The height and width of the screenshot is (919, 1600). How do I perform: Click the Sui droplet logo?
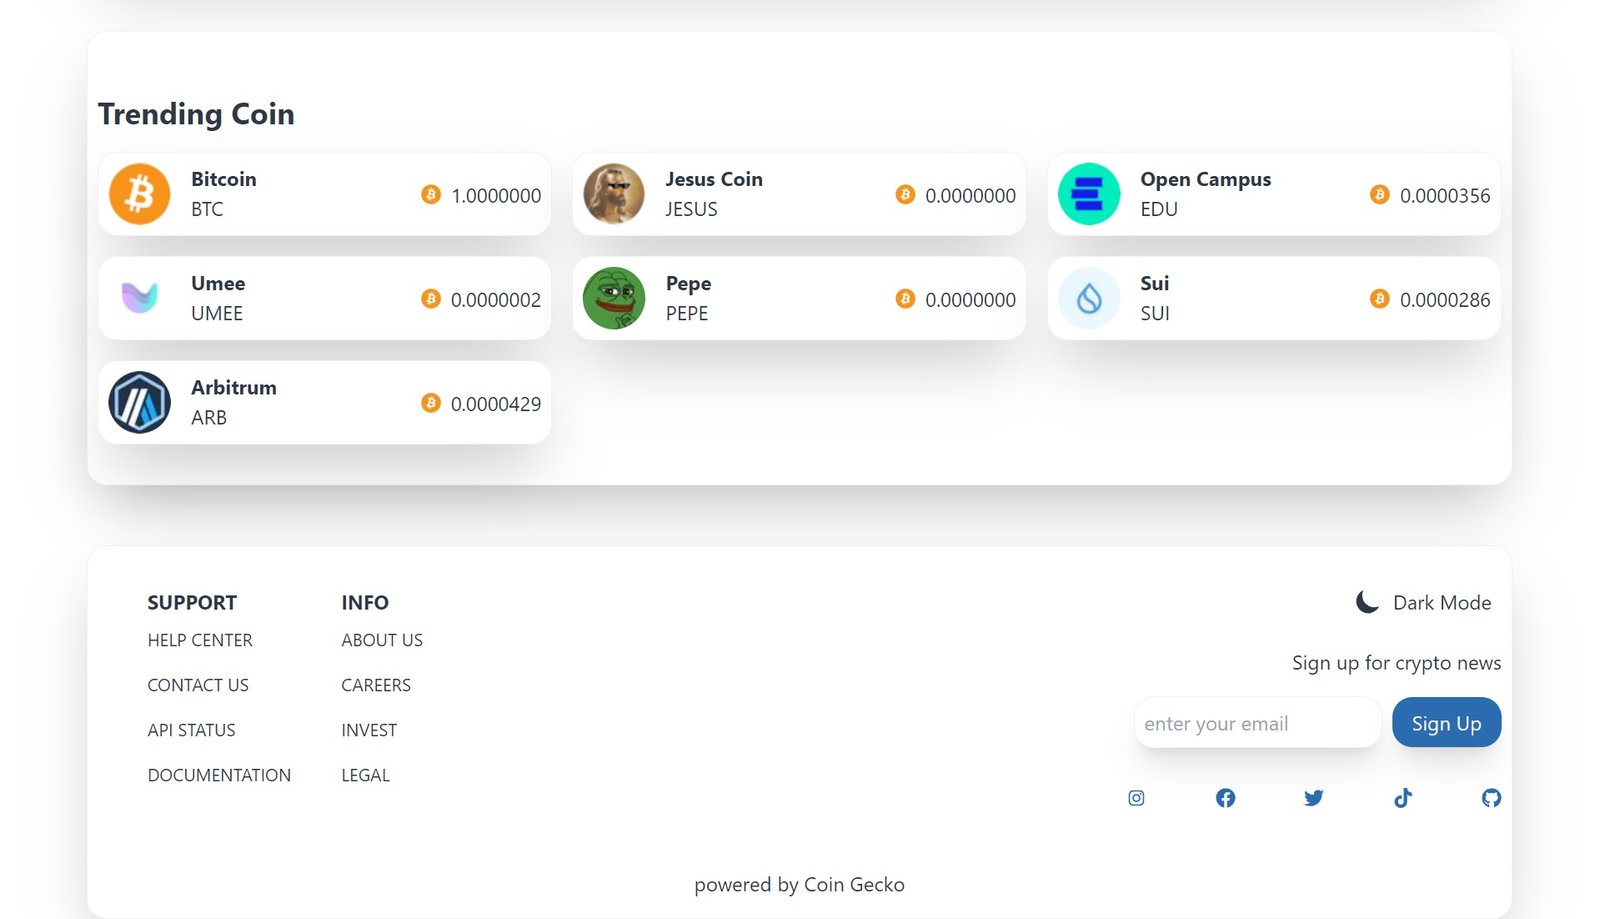point(1089,298)
